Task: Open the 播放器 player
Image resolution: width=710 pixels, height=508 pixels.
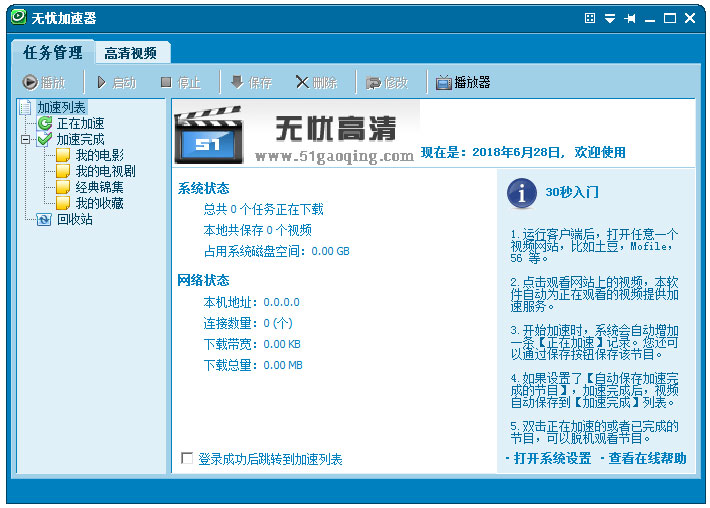Action: [463, 82]
